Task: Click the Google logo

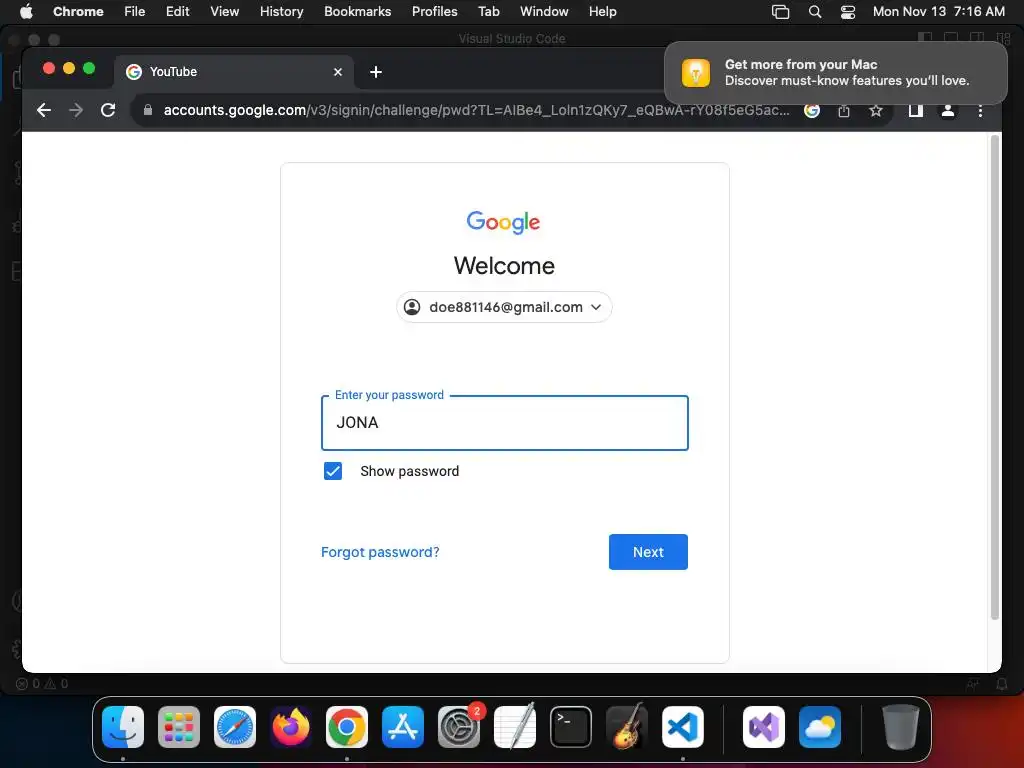Action: coord(504,222)
